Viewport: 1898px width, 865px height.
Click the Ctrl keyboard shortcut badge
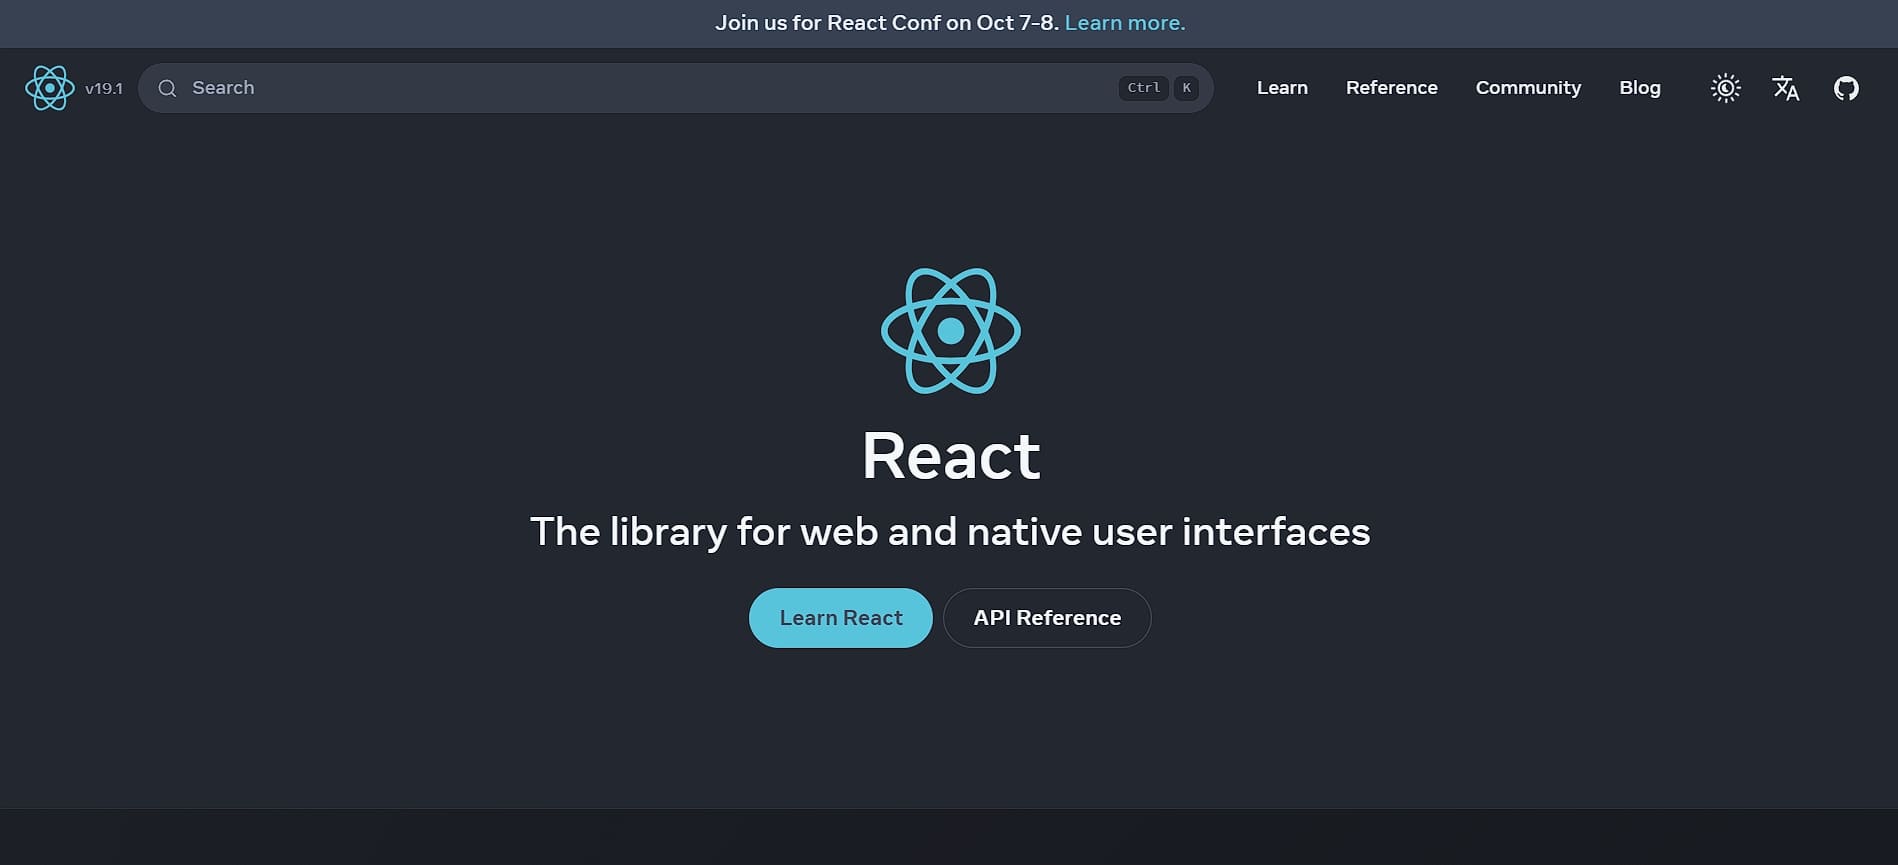(1143, 88)
